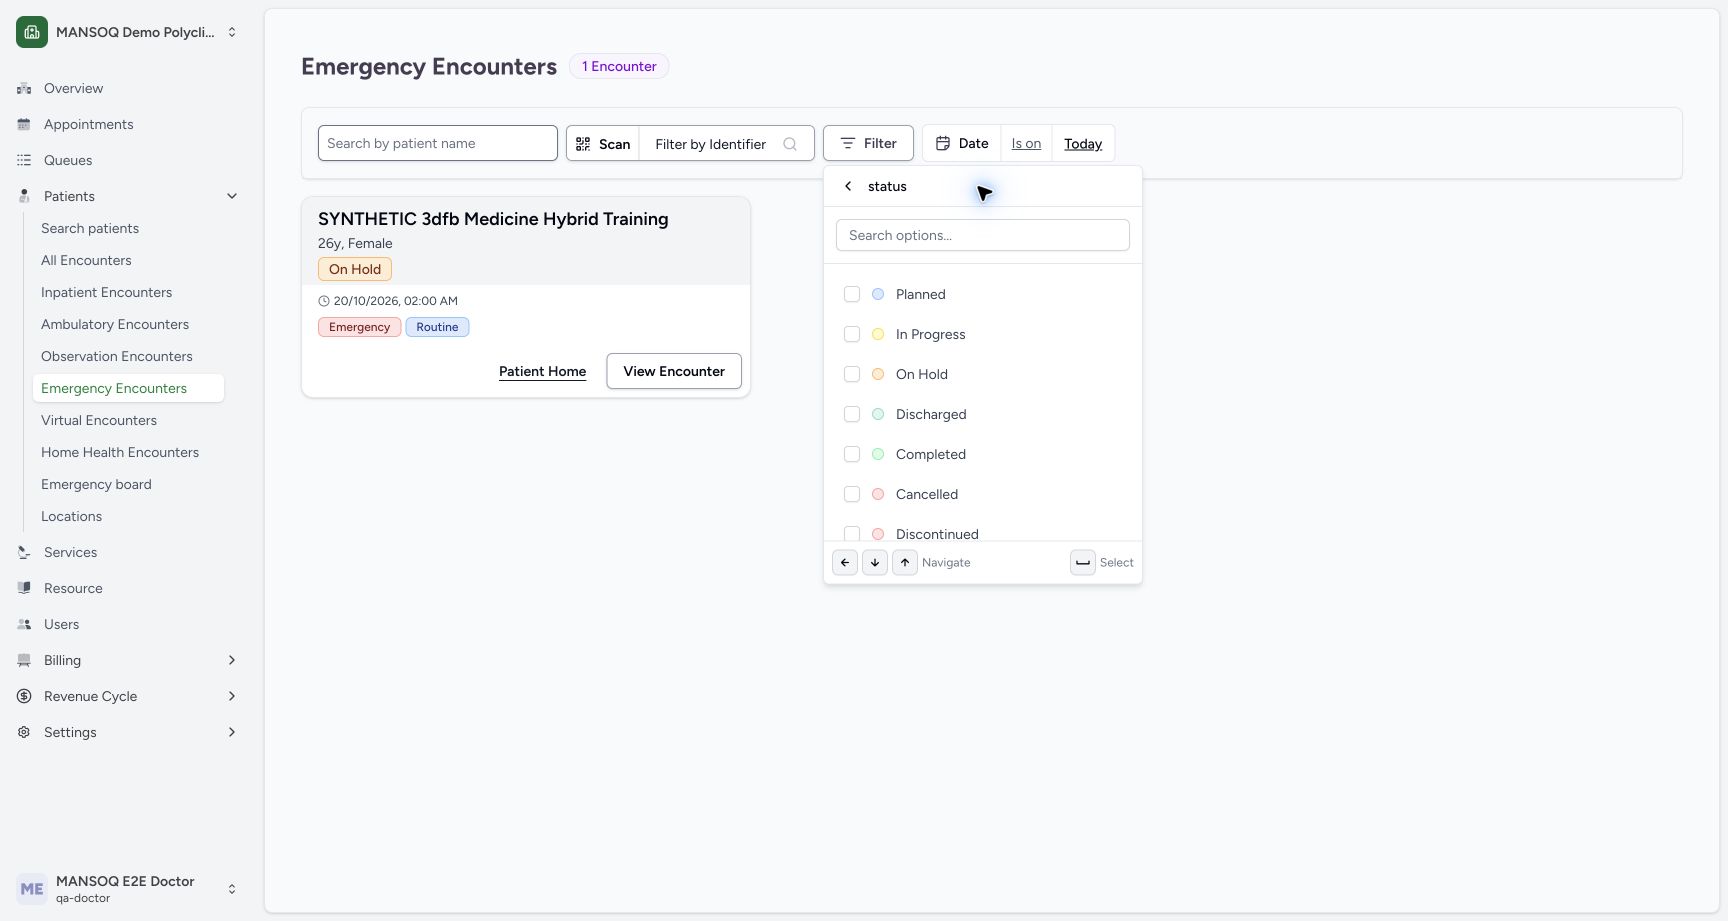Screen dimensions: 1728x921
Task: Click the Search by patient name field
Action: 438,143
